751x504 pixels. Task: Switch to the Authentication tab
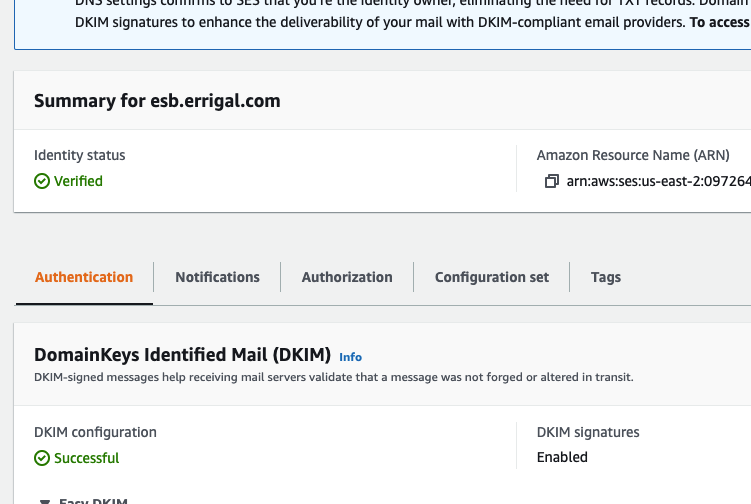(x=84, y=277)
